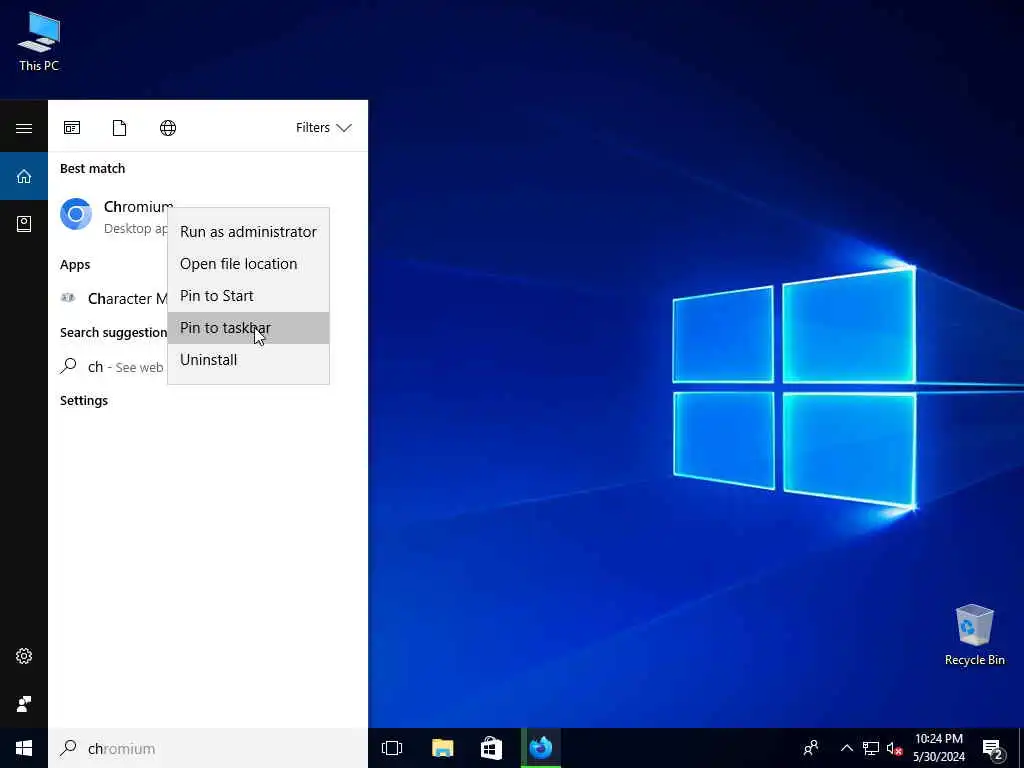Click the Best match heading

[92, 168]
